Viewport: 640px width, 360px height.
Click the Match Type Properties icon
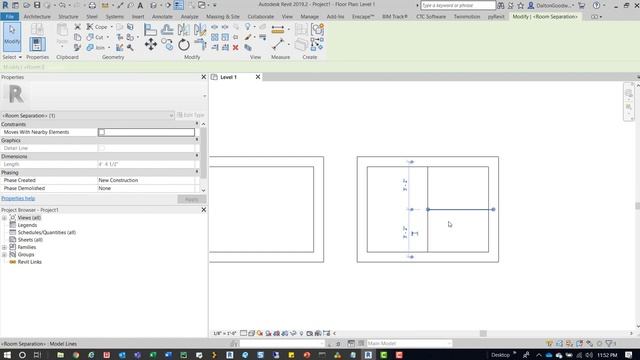[78, 48]
